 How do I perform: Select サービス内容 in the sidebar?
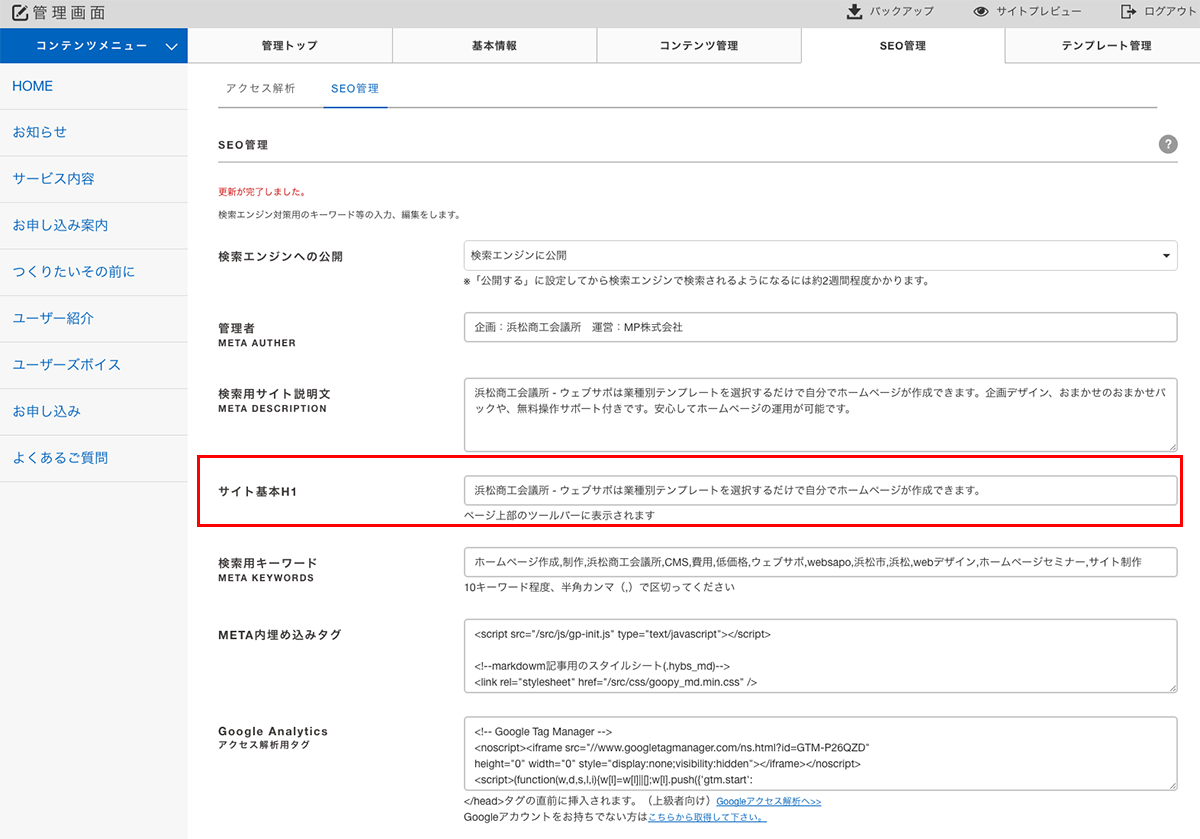click(x=53, y=179)
